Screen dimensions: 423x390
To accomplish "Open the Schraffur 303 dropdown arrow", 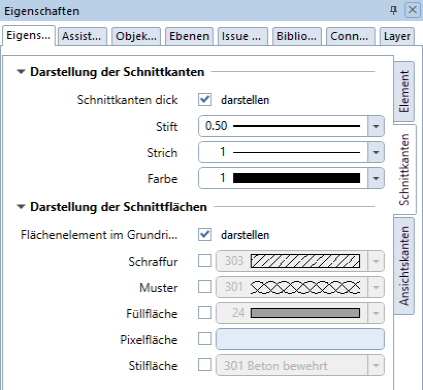I will click(376, 261).
